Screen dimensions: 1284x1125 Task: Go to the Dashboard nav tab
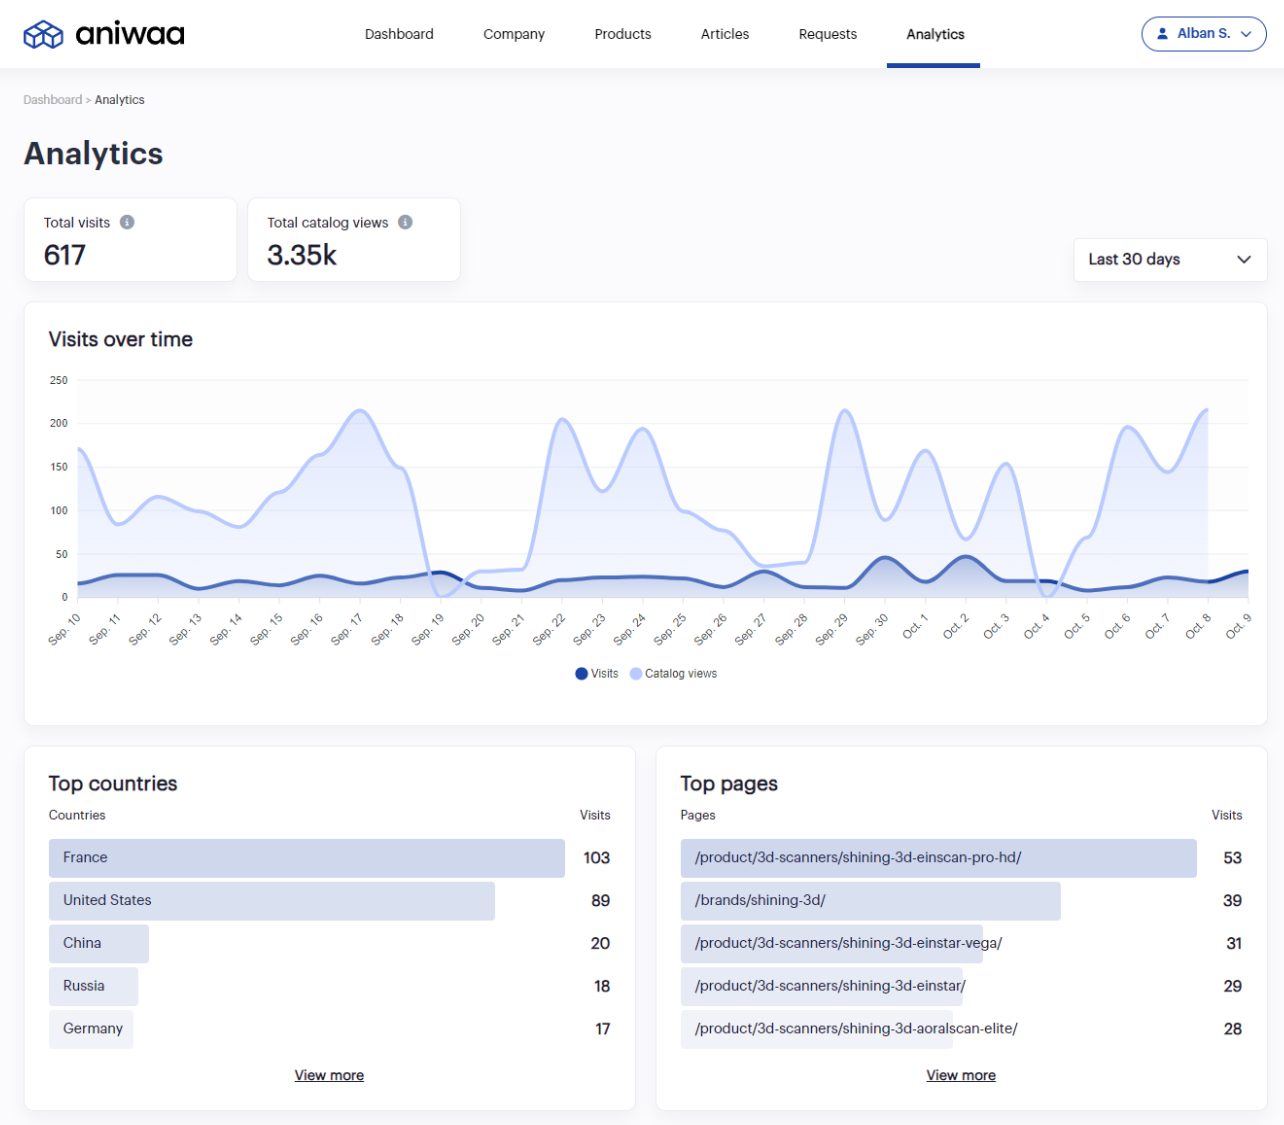(x=399, y=34)
